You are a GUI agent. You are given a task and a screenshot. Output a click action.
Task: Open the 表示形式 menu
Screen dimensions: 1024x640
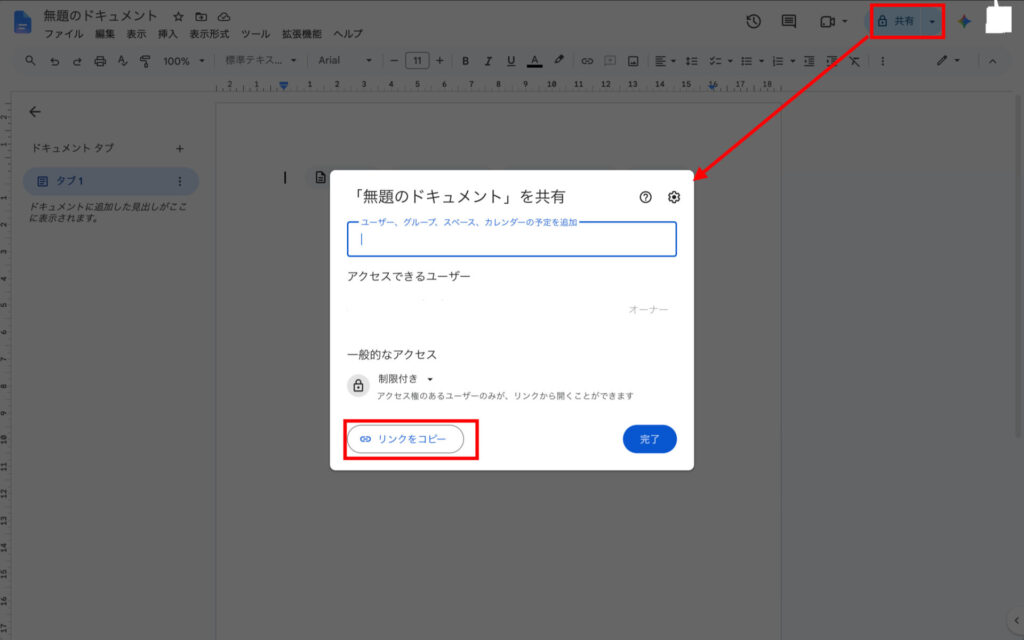coord(209,34)
